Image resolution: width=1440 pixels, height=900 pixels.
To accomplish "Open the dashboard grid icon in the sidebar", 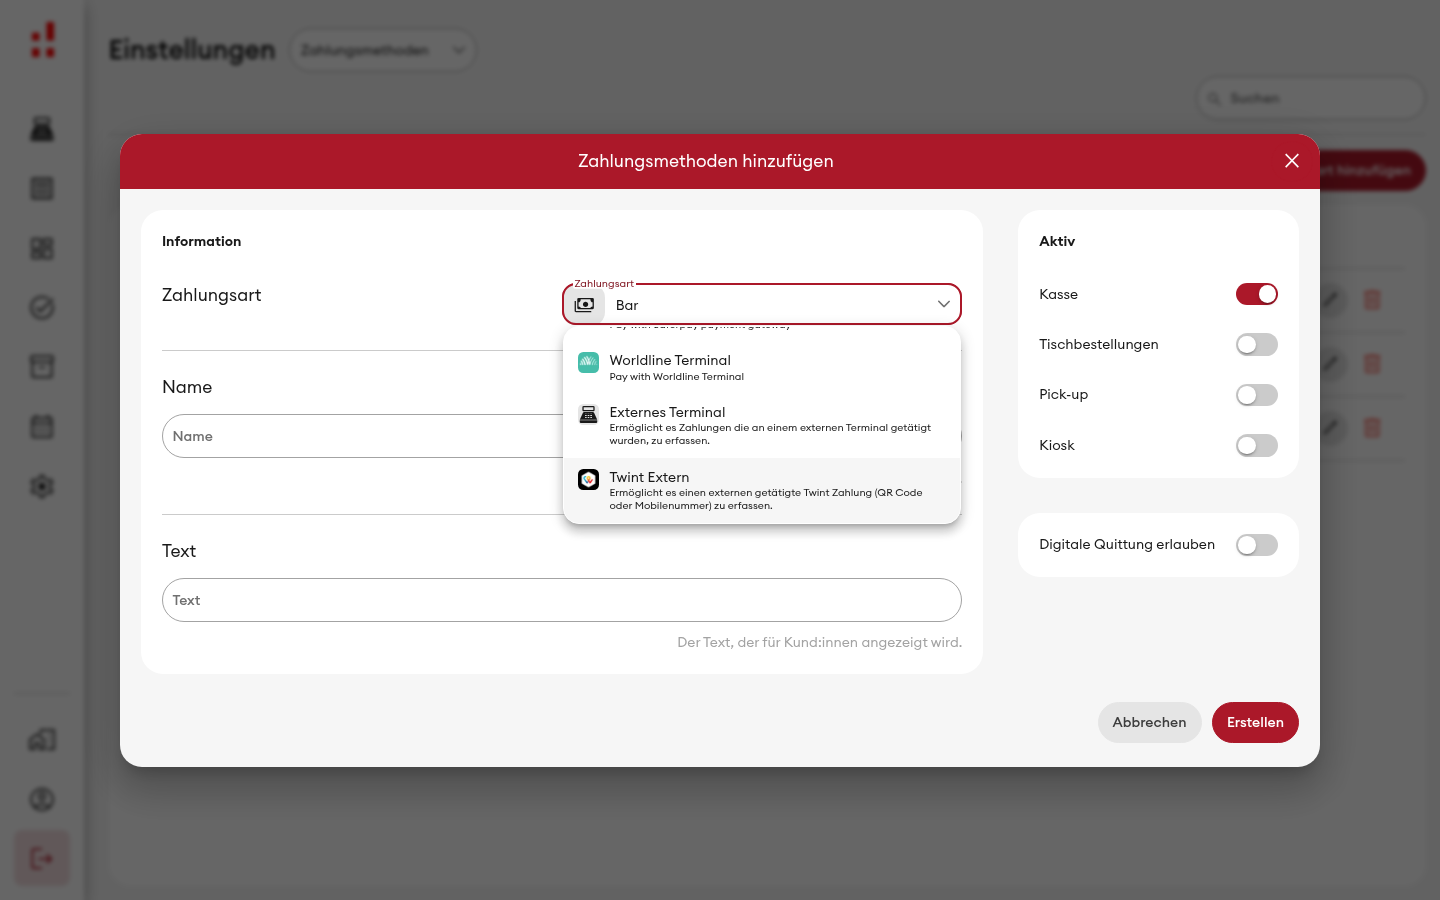I will [42, 248].
